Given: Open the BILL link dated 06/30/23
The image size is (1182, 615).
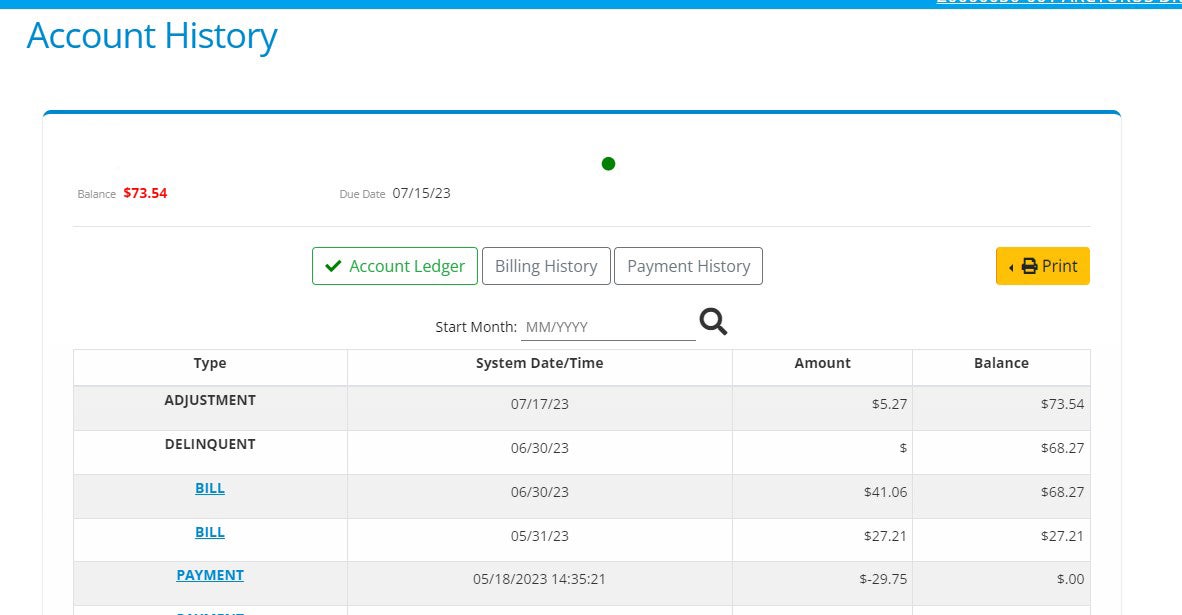Looking at the screenshot, I should (210, 489).
